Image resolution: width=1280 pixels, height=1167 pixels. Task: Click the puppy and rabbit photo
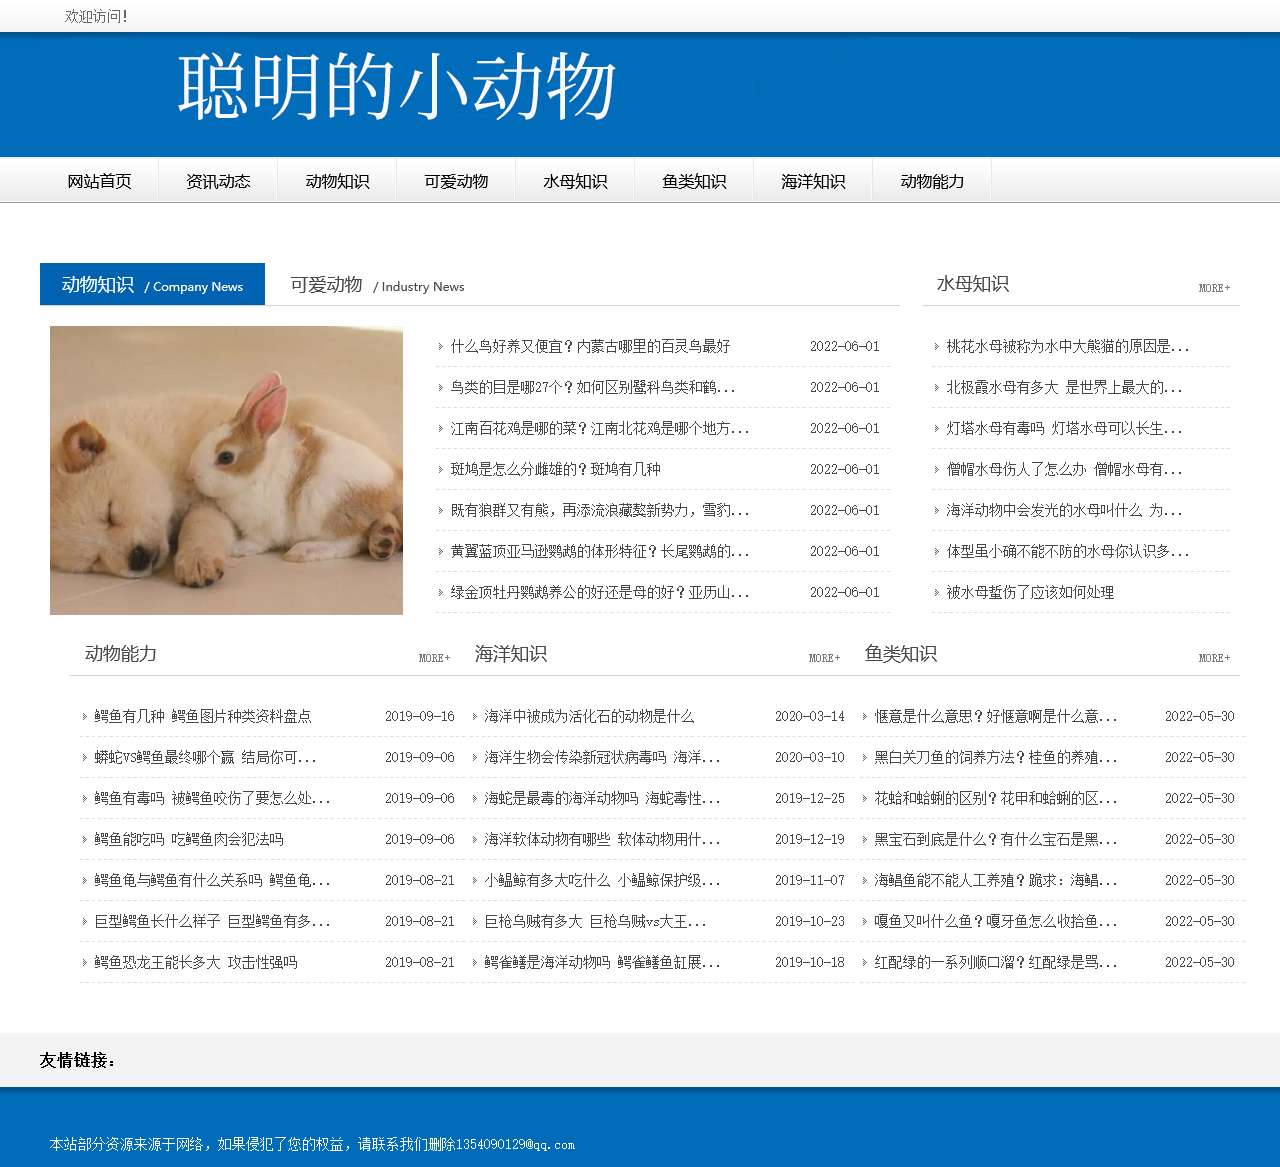tap(226, 470)
